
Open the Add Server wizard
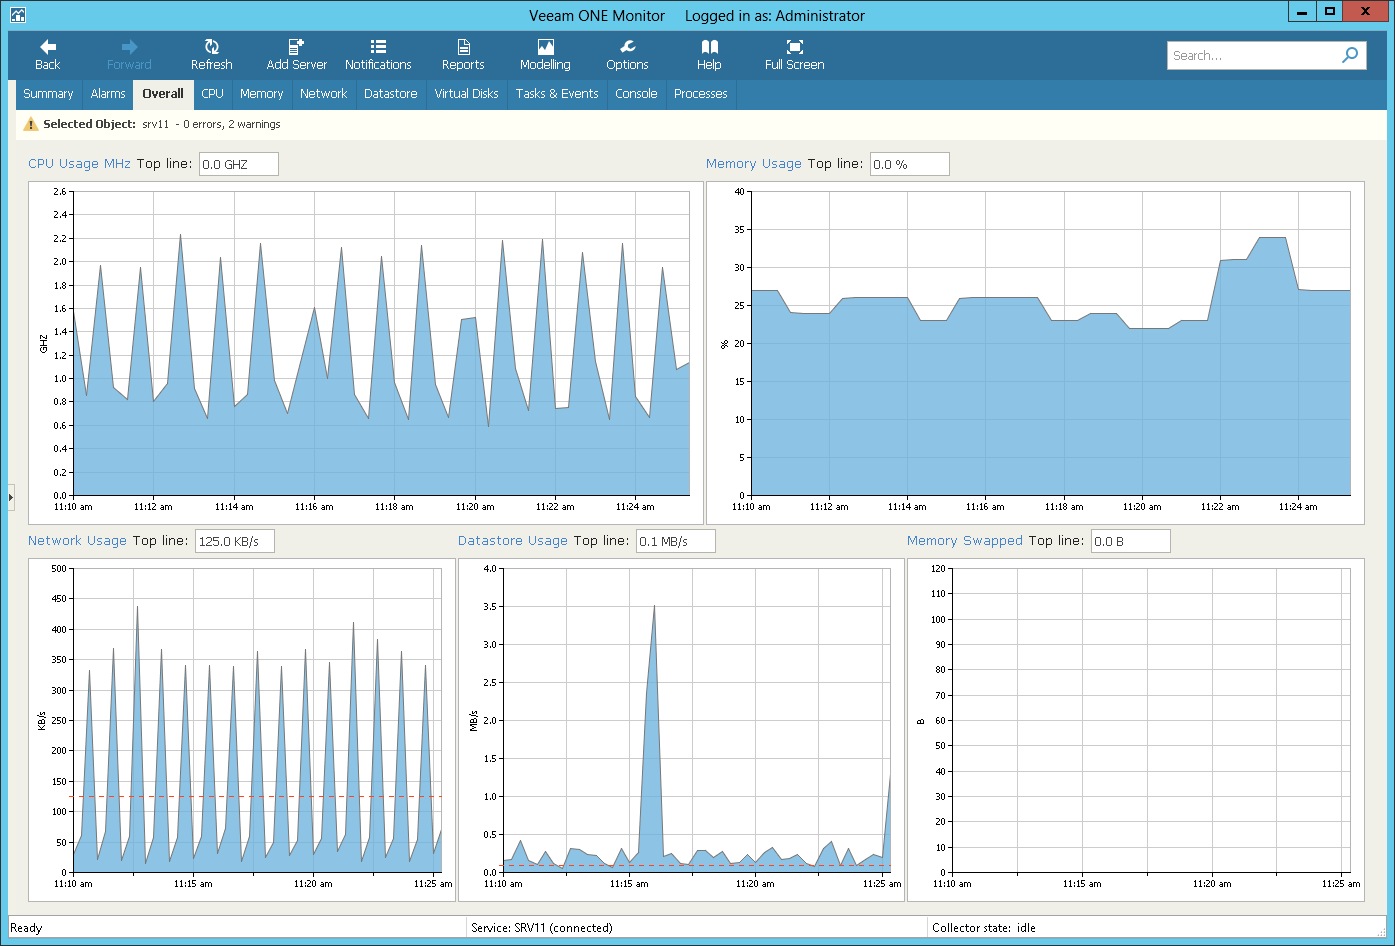pos(296,55)
